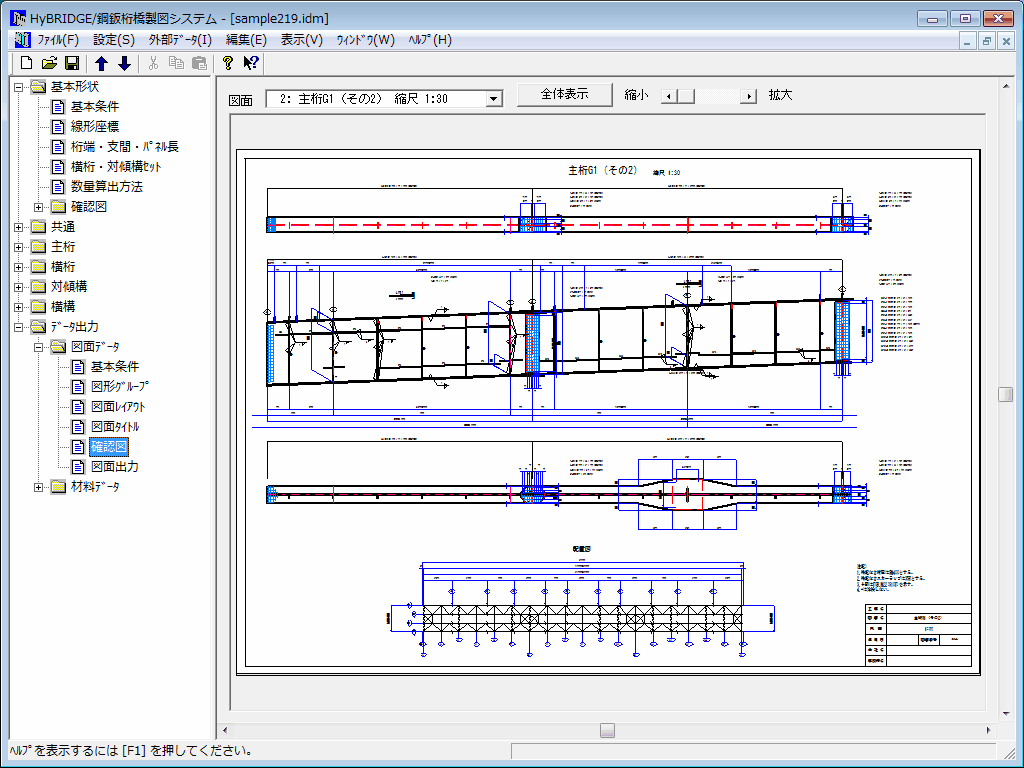The image size is (1024, 768).
Task: Expand the 主桁 tree folder
Action: [x=19, y=247]
